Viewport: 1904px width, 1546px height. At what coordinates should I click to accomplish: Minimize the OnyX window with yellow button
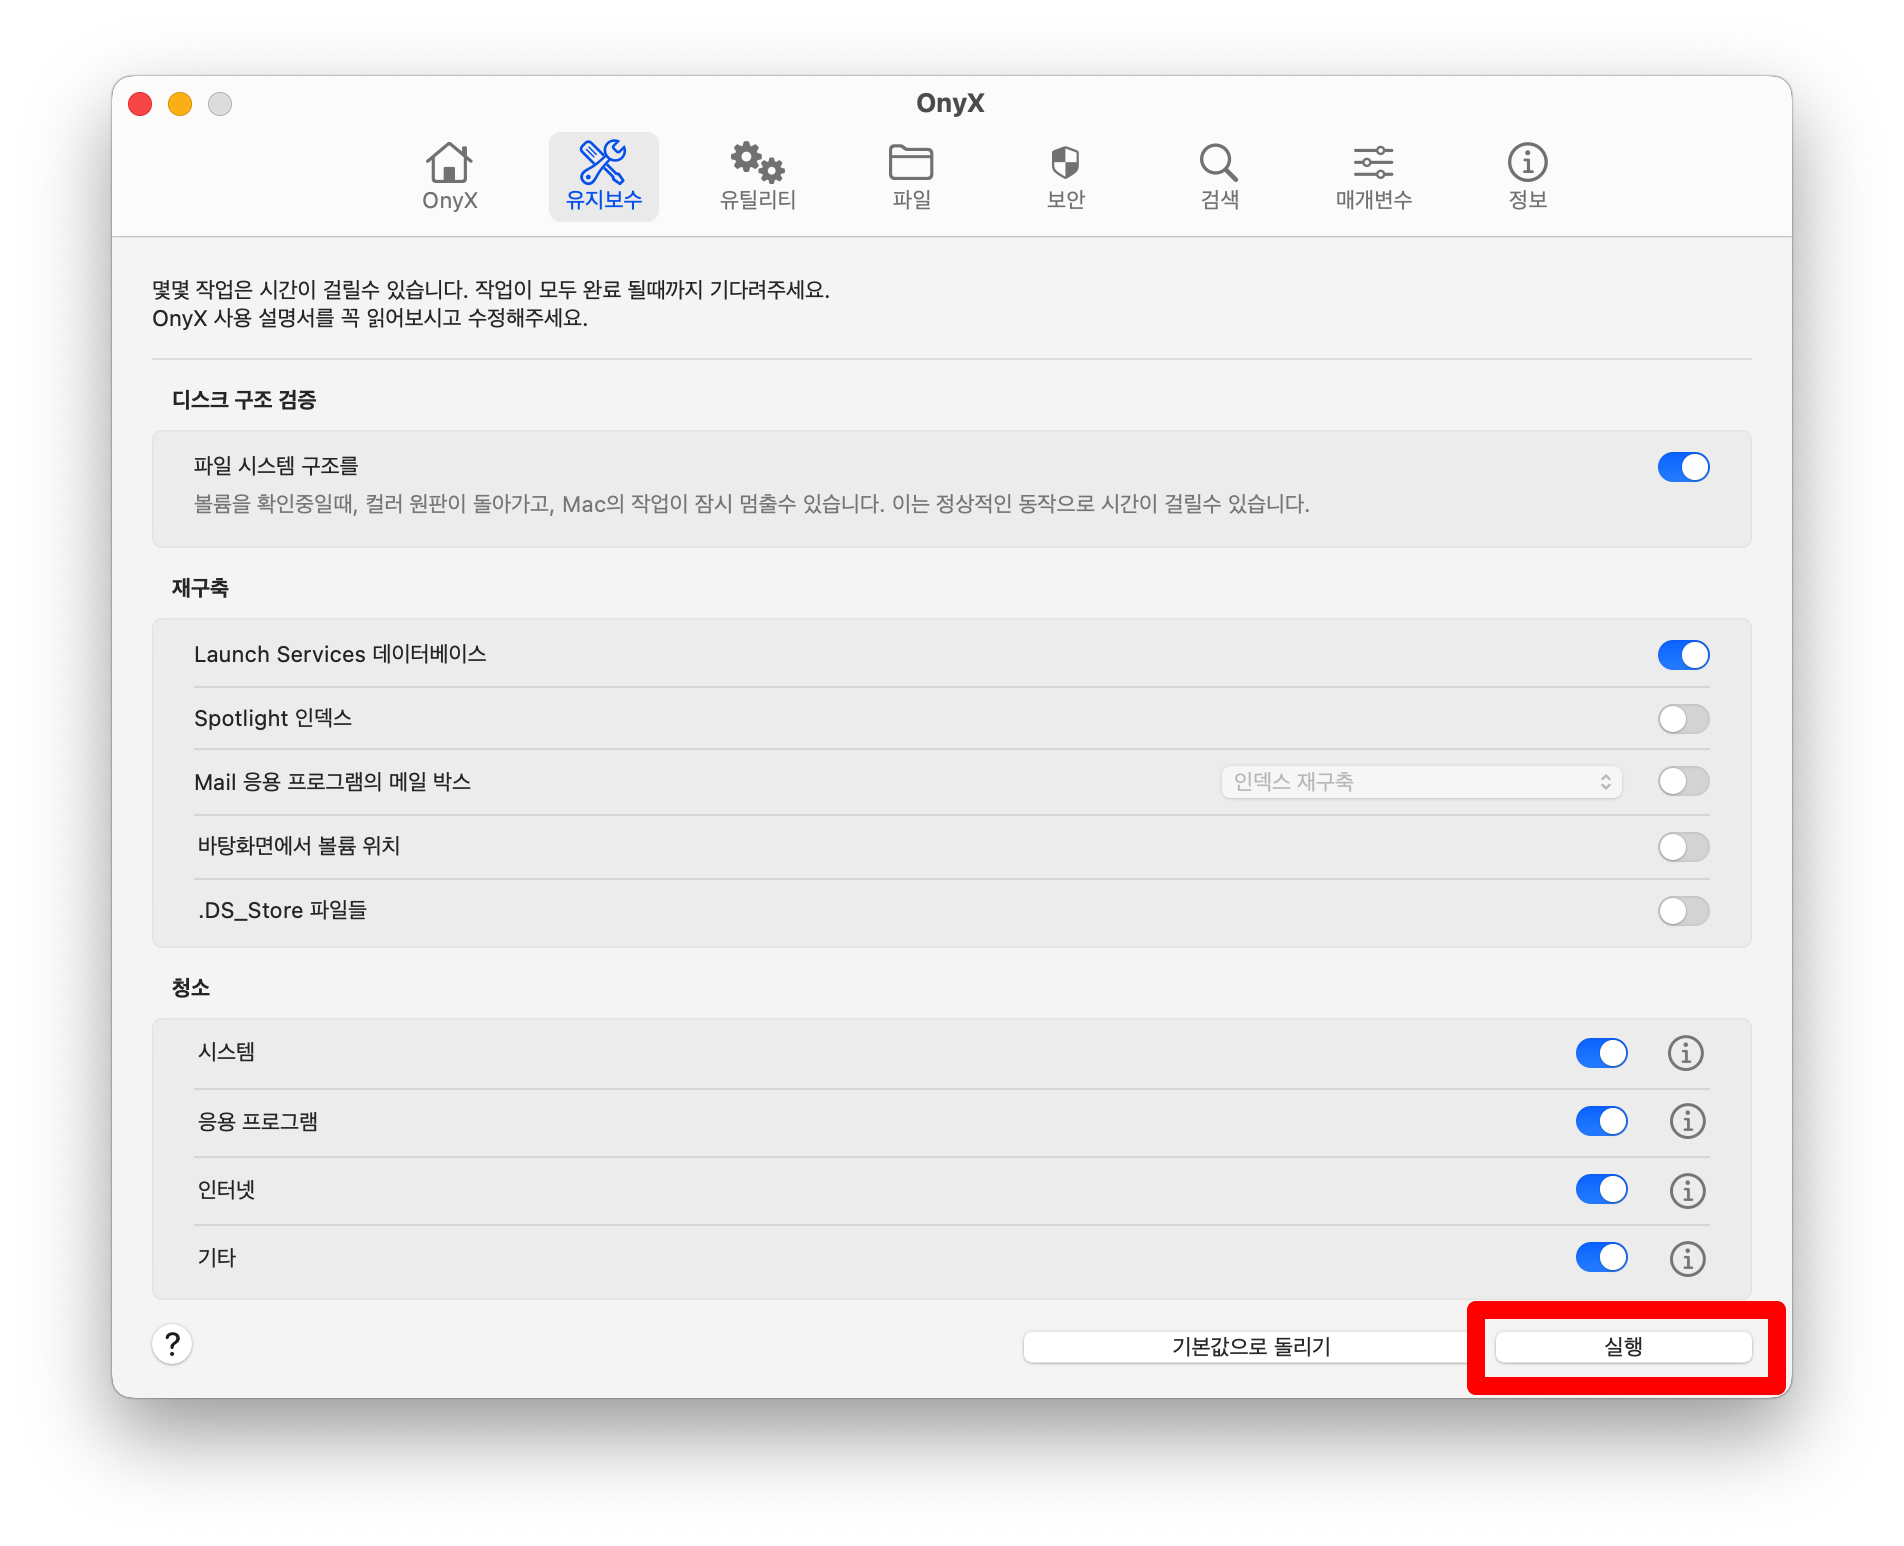[x=180, y=104]
